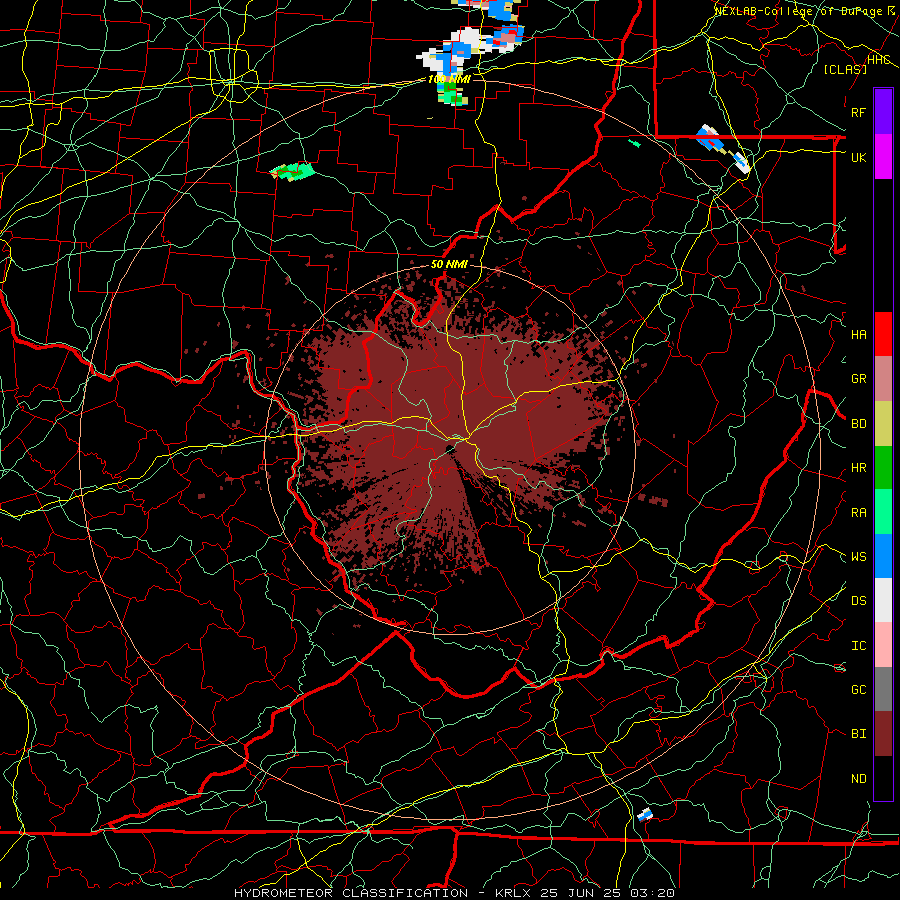
Task: Click the BI brown legend swatch
Action: (883, 734)
